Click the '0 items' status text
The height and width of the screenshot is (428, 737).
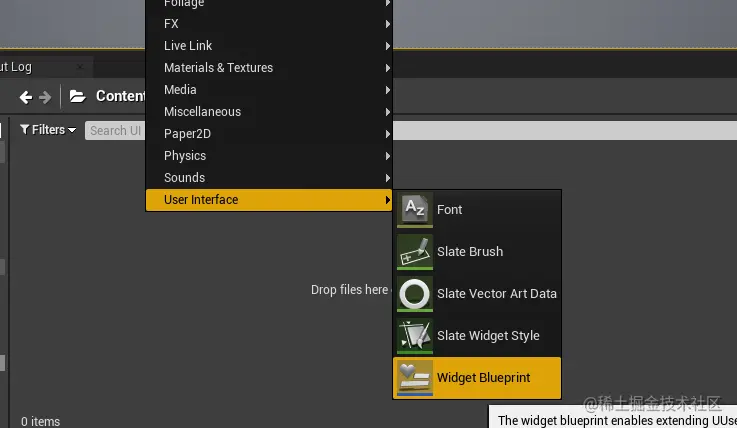pos(40,421)
